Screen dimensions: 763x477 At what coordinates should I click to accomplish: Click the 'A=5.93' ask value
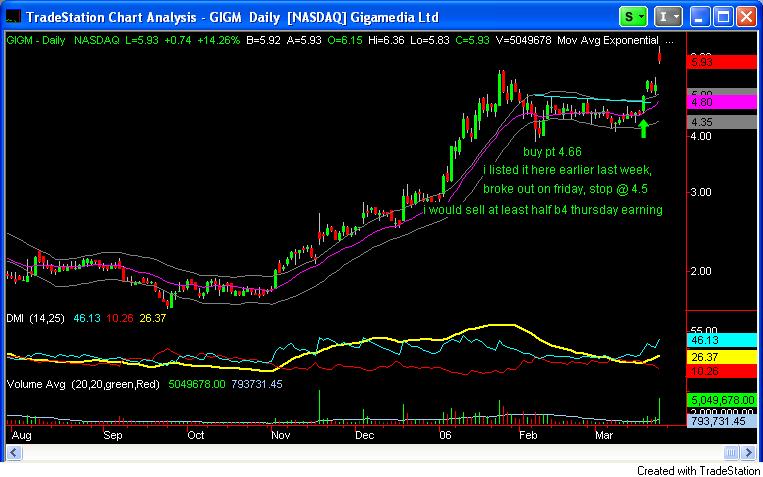coord(304,41)
